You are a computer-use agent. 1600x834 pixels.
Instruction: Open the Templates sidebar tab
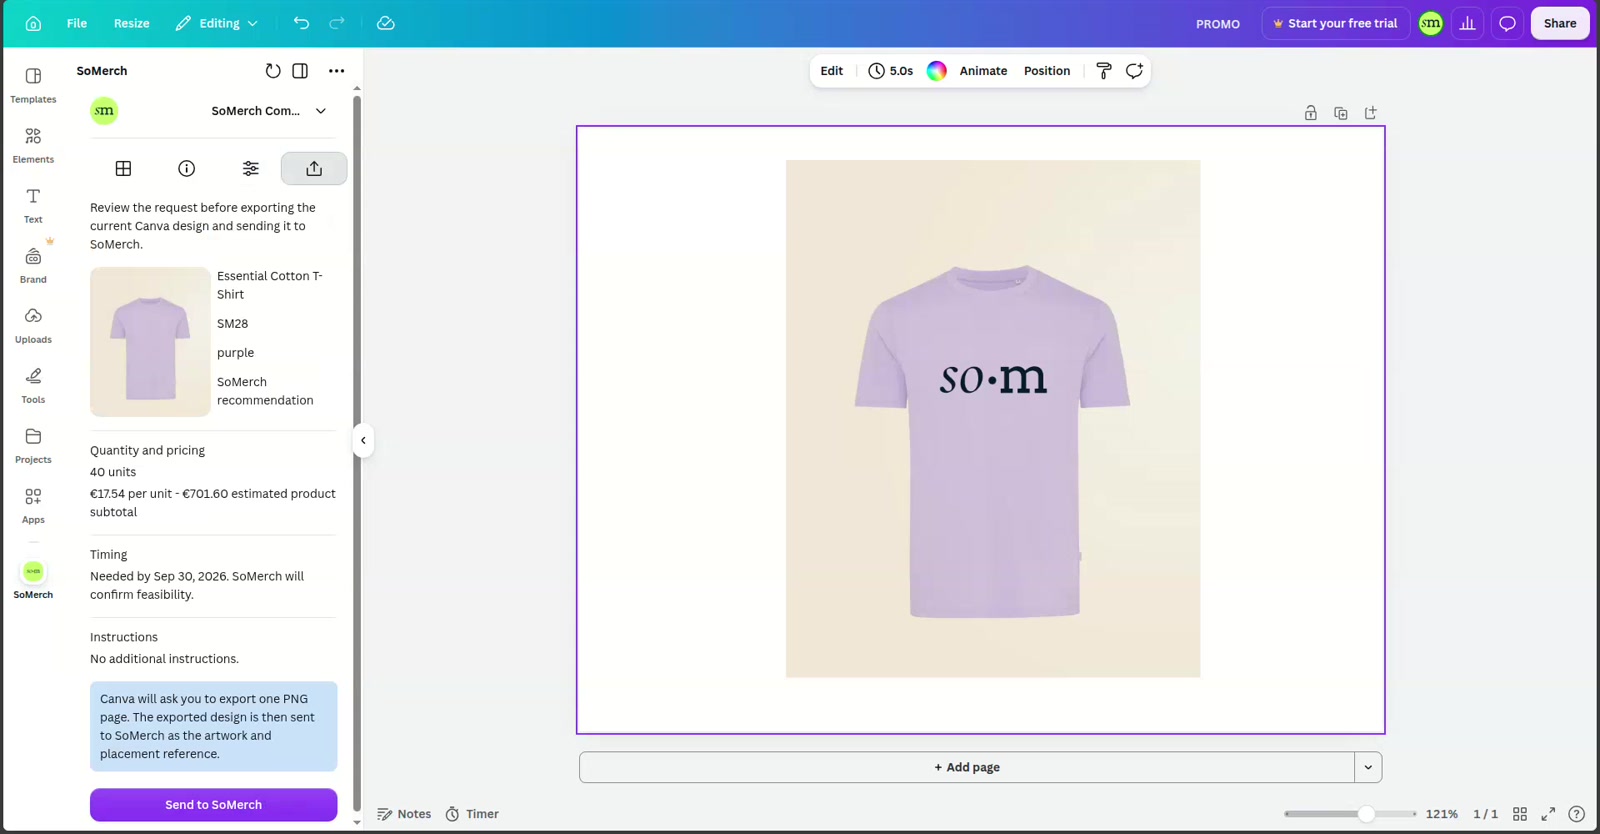[33, 85]
